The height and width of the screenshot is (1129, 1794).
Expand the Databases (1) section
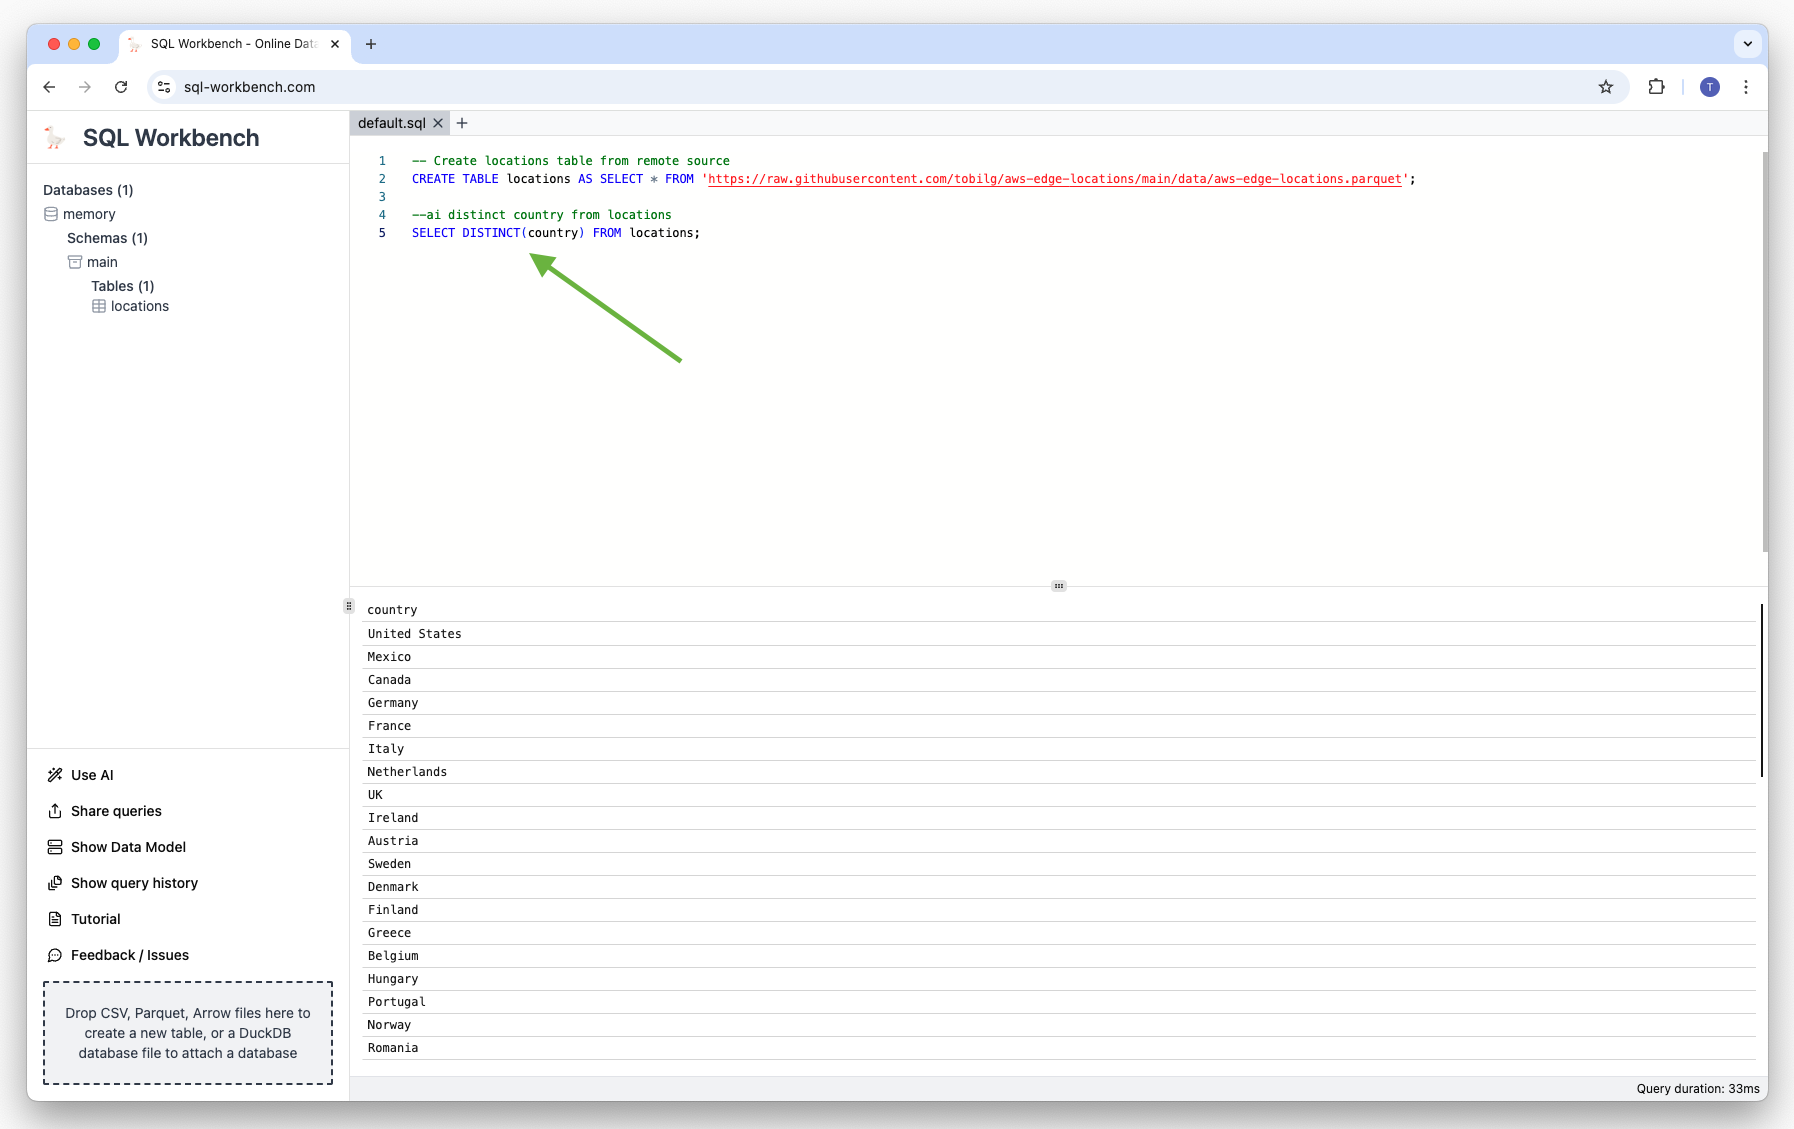click(x=88, y=190)
